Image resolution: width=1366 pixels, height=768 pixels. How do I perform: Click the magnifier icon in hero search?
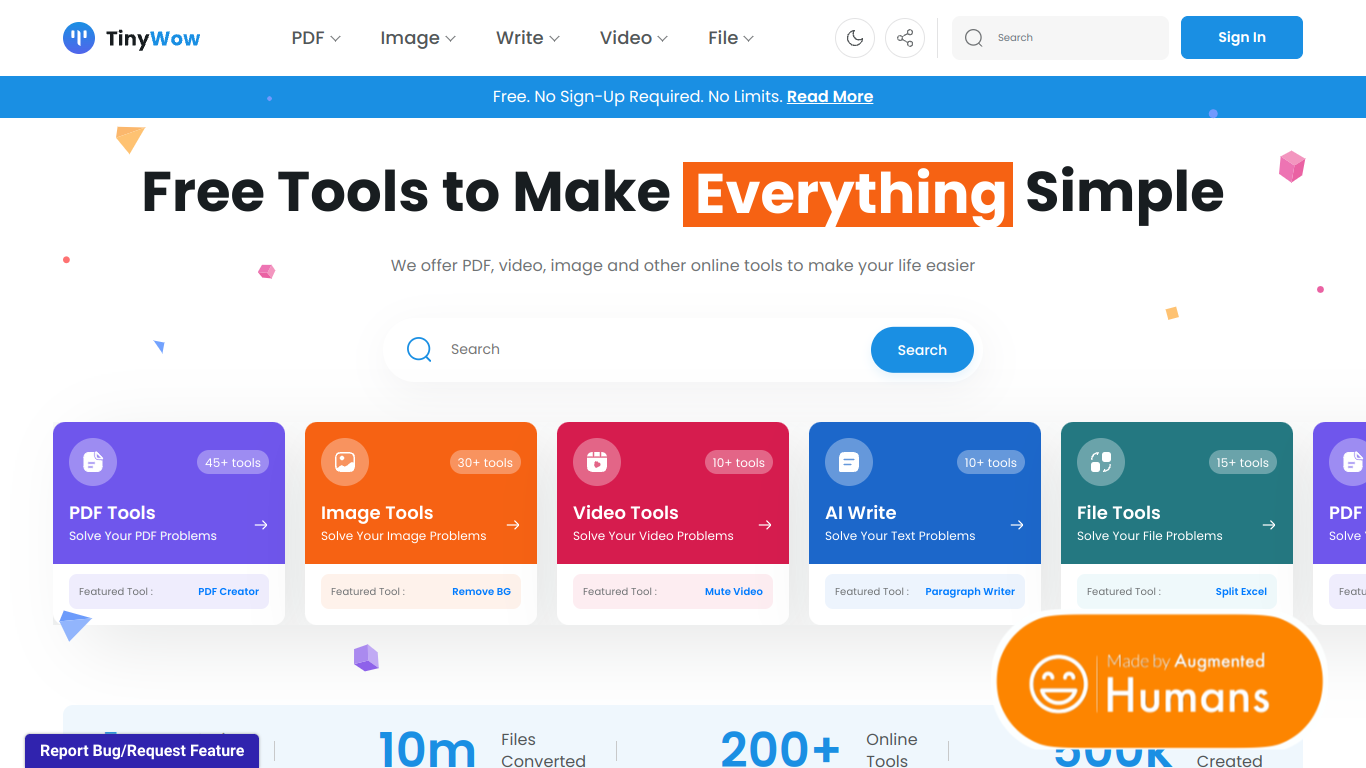tap(419, 349)
